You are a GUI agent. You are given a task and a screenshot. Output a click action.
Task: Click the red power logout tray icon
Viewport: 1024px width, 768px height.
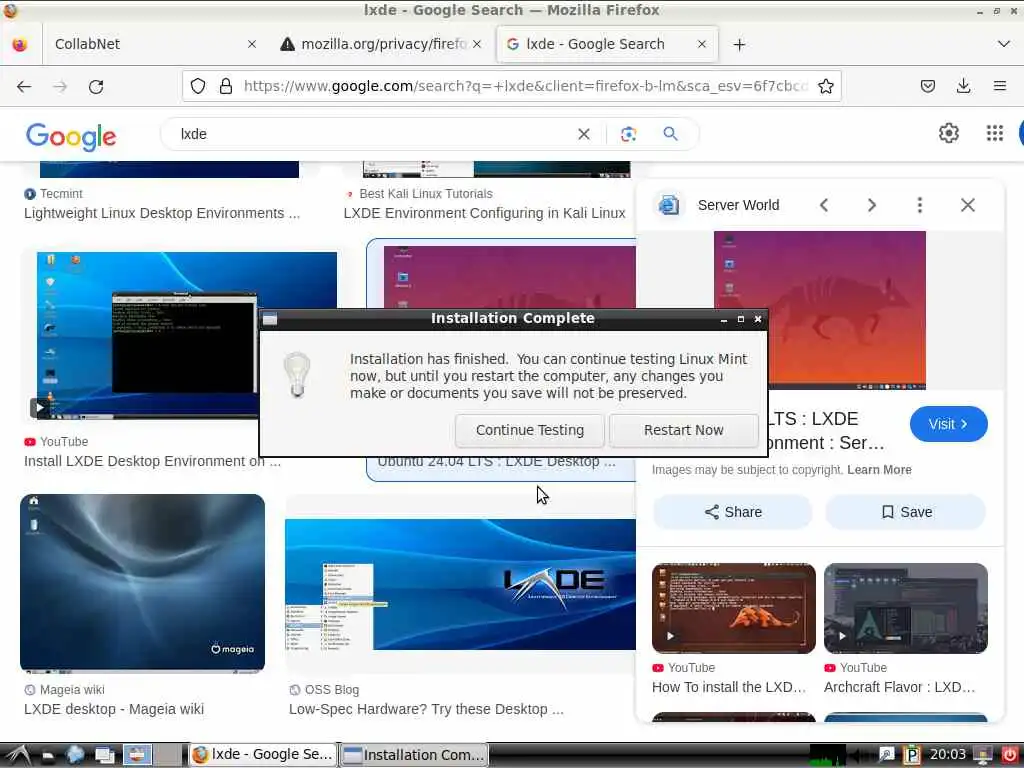[1009, 755]
